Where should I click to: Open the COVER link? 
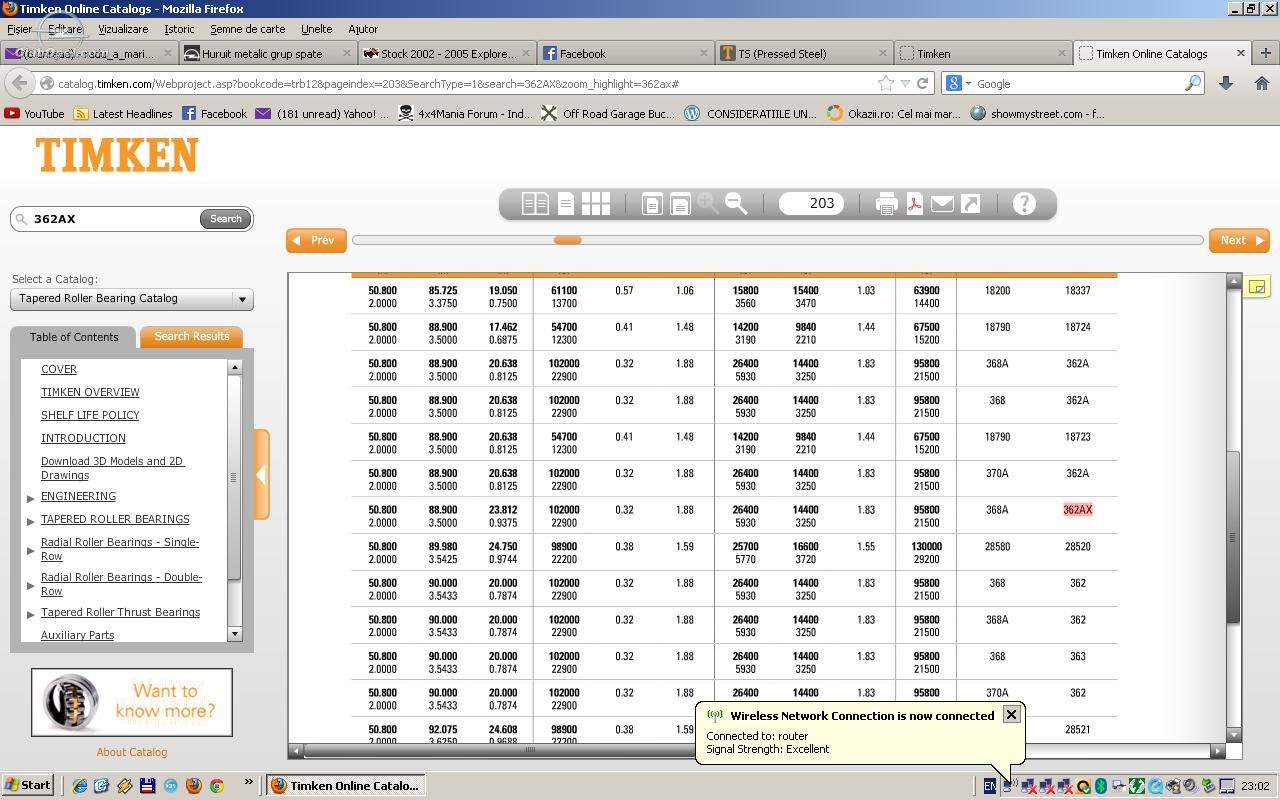59,369
